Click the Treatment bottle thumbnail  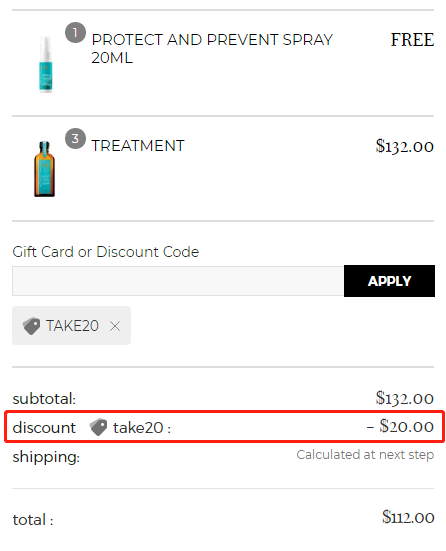tap(44, 169)
